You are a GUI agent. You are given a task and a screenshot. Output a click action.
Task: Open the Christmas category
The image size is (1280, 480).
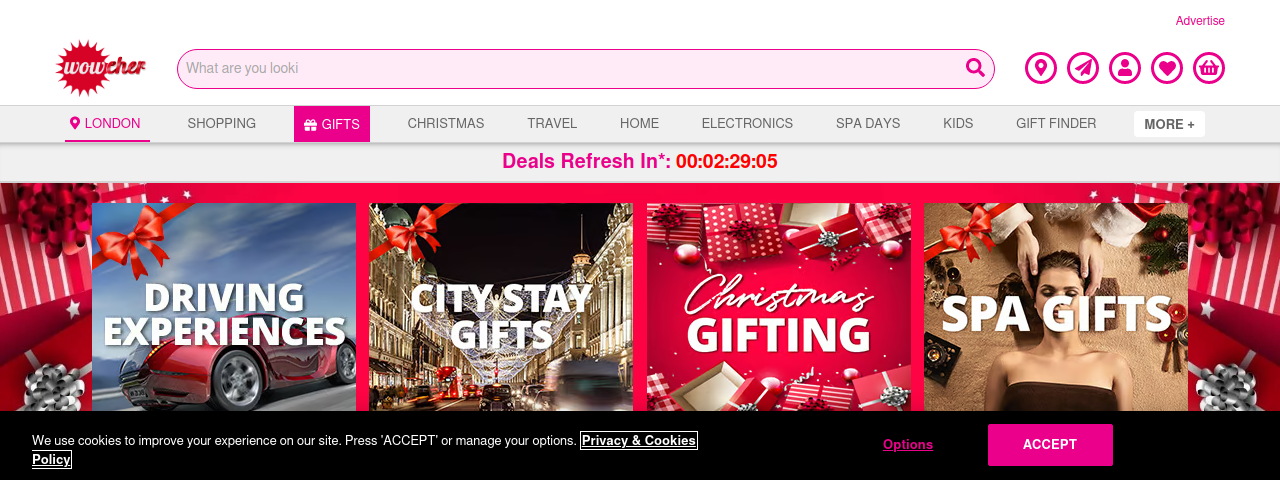(446, 124)
